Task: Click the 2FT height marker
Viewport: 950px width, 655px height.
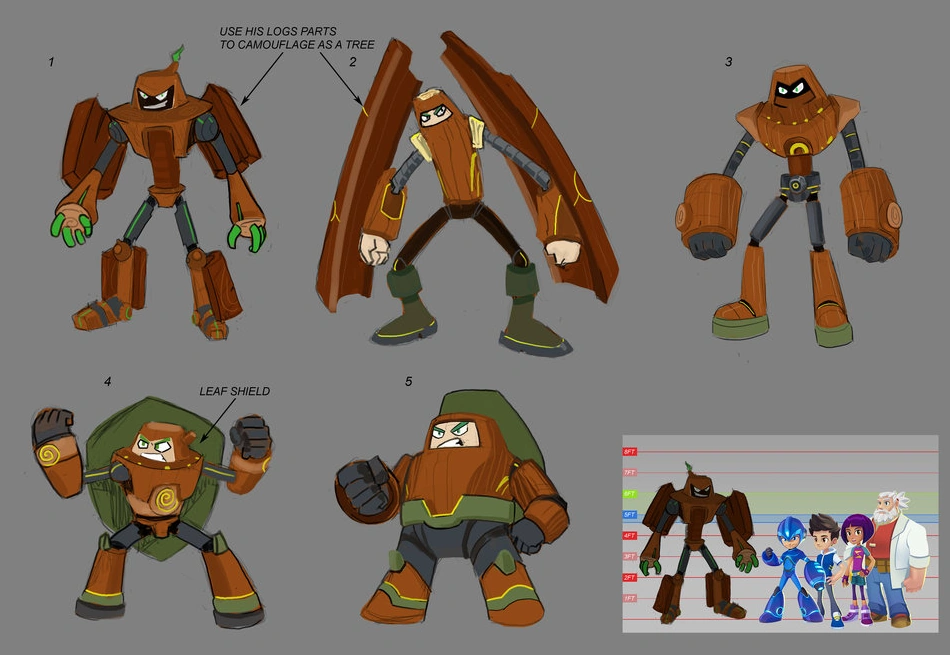Action: [x=629, y=577]
